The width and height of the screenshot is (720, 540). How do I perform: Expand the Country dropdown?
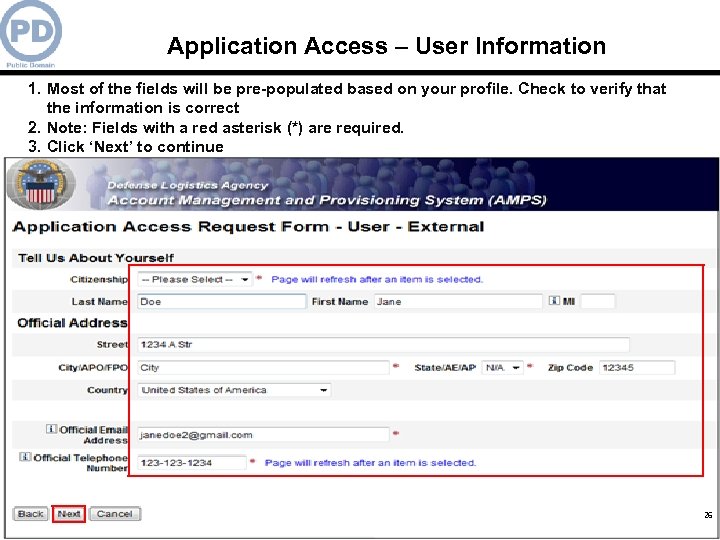pyautogui.click(x=234, y=390)
